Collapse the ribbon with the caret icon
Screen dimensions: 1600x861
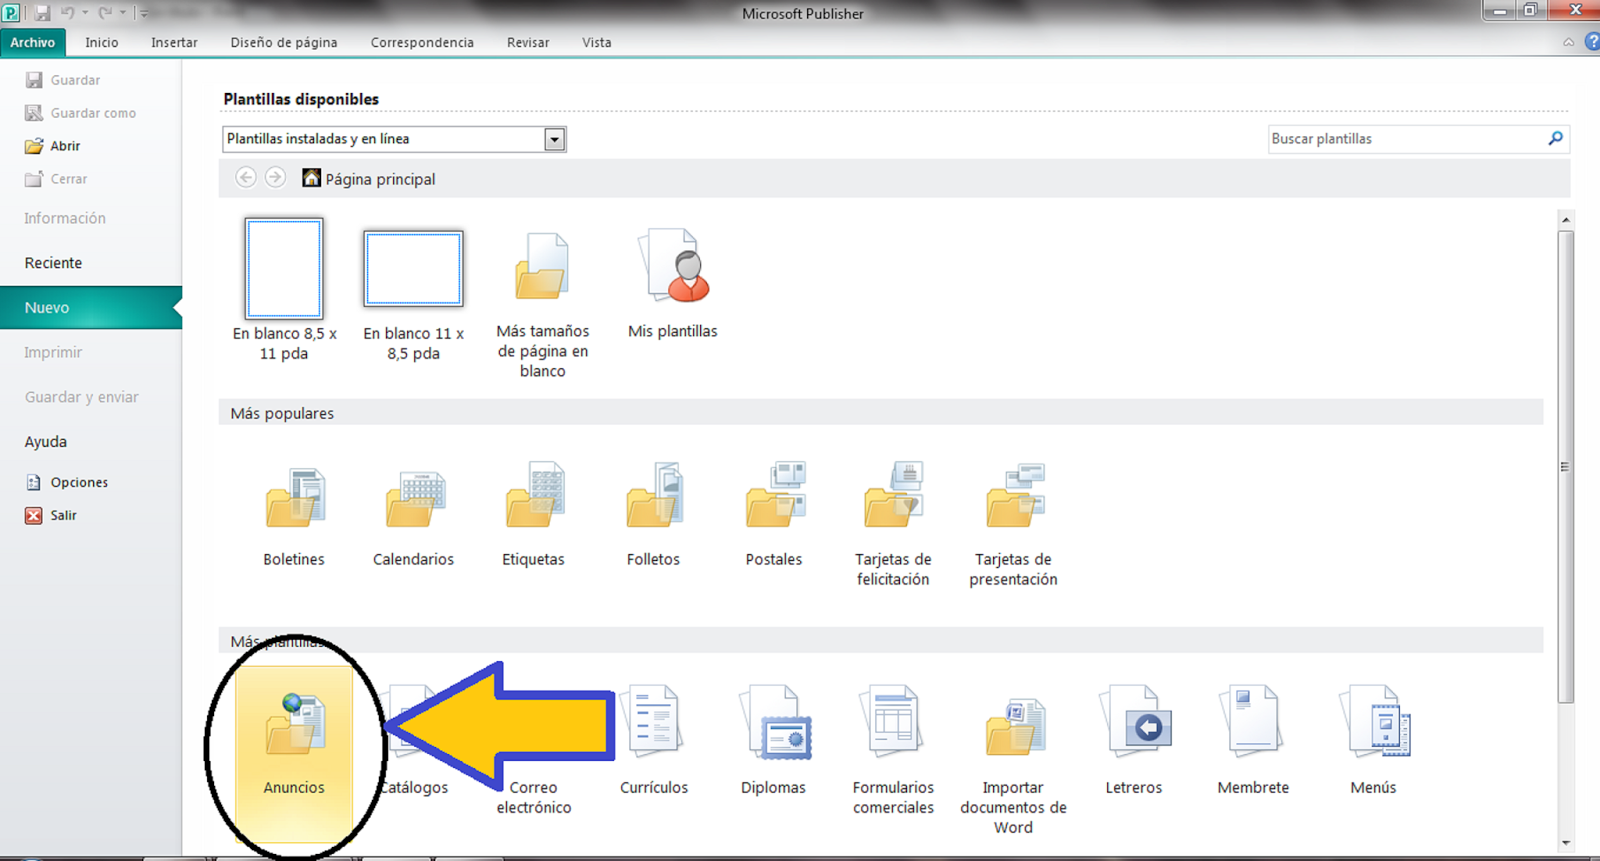tap(1568, 42)
